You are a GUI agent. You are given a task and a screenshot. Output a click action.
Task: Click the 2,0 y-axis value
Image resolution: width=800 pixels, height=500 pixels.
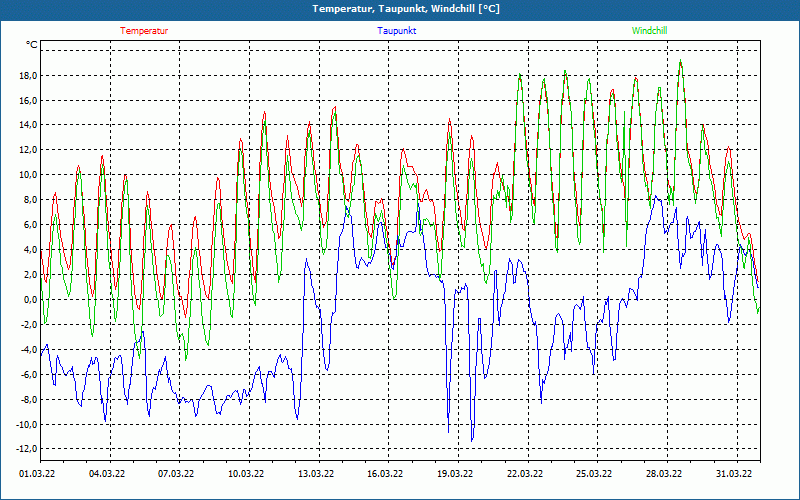[30, 274]
